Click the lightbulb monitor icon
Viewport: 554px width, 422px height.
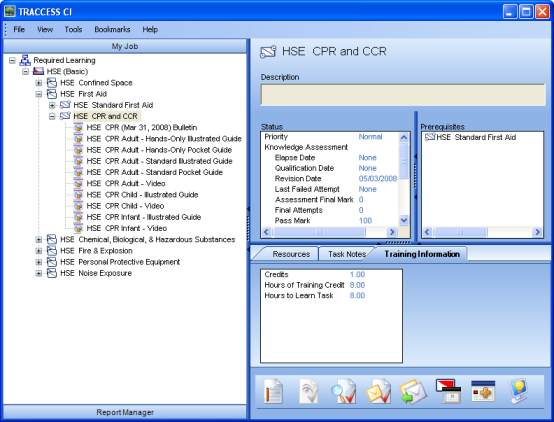518,391
